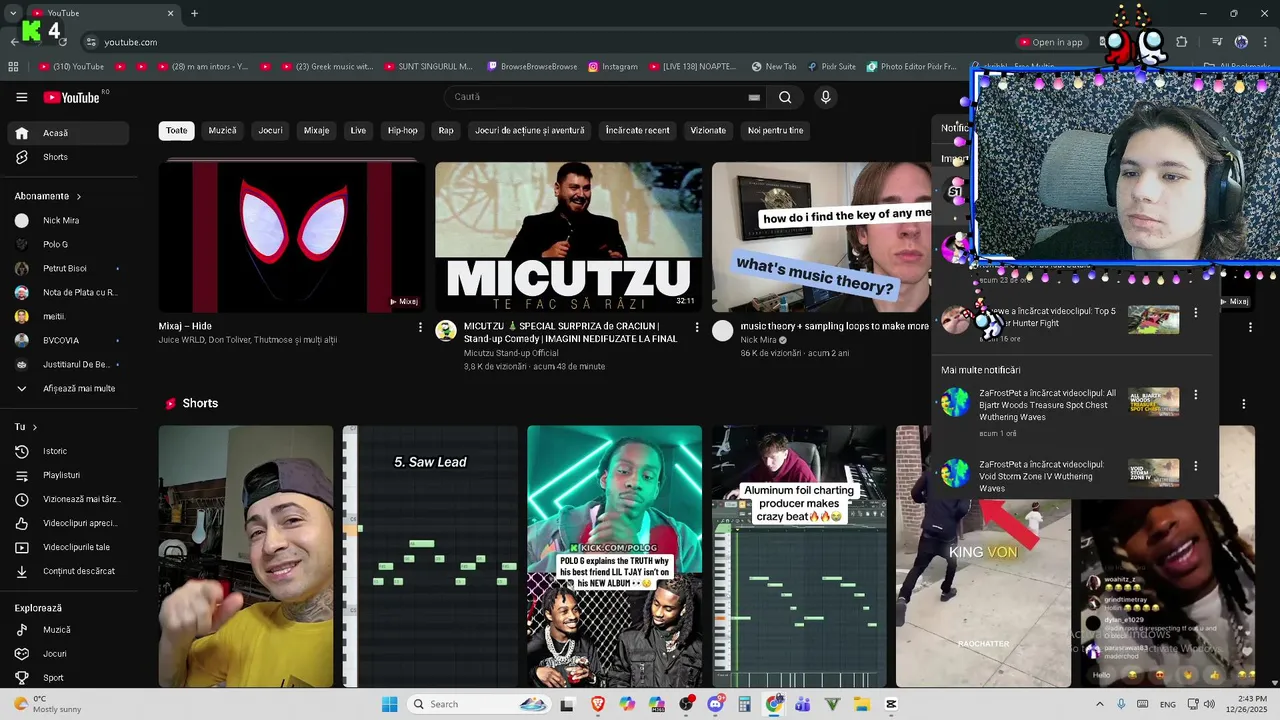
Task: Open Istoric in the sidebar
Action: point(69,451)
